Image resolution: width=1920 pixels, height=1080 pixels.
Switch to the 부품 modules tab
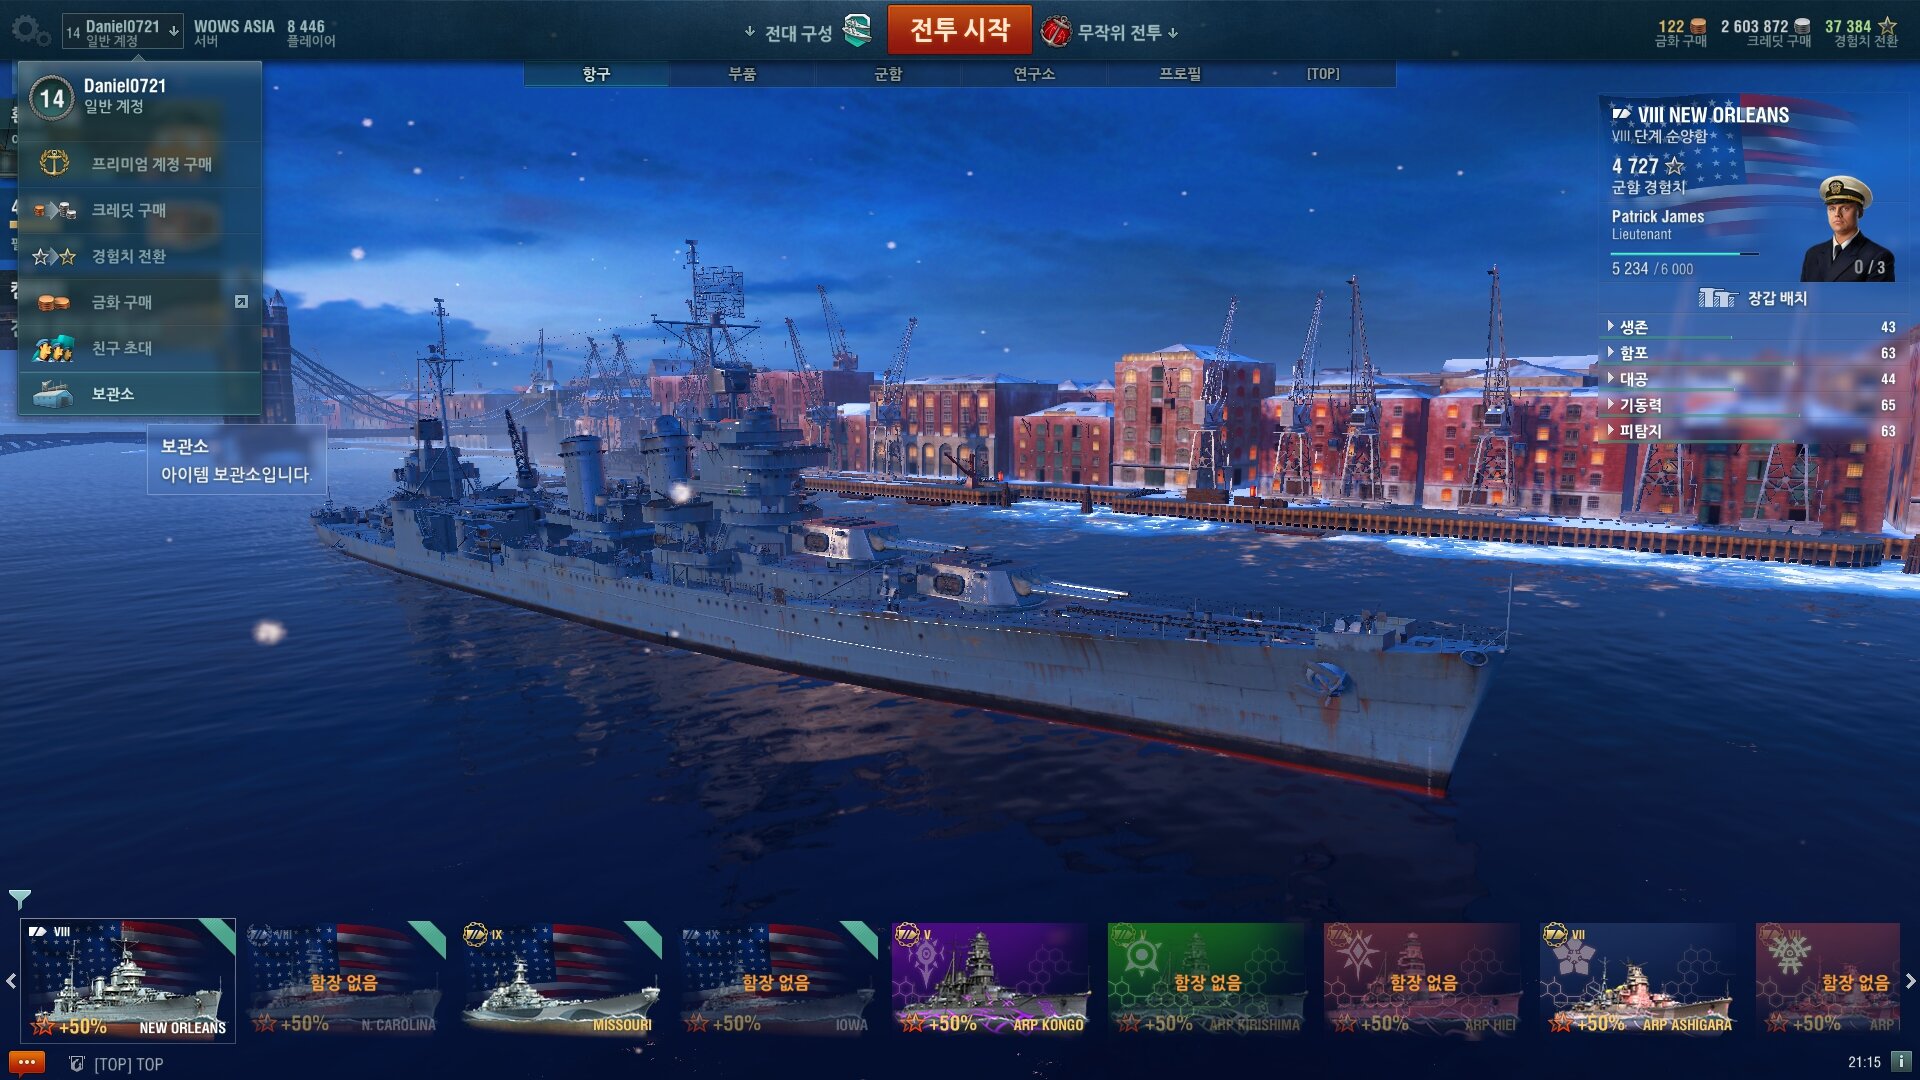tap(742, 74)
